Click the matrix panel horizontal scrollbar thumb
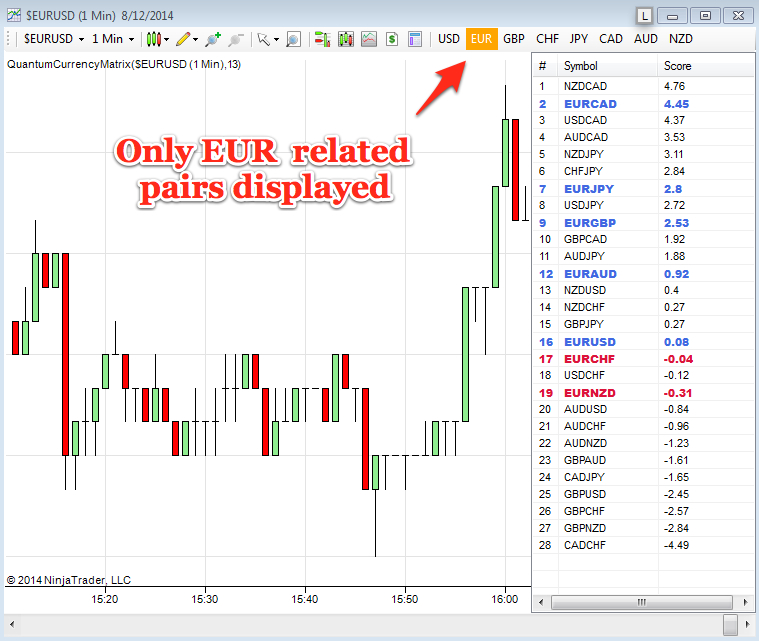 [x=642, y=602]
